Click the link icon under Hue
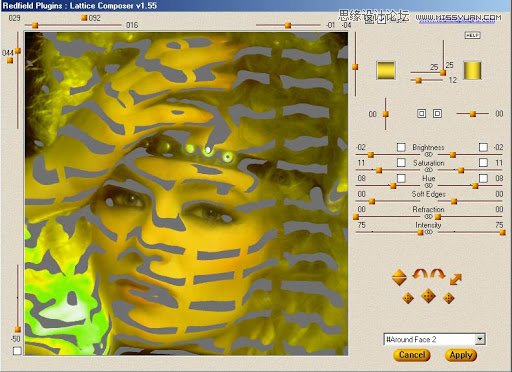512x372 pixels. pyautogui.click(x=429, y=185)
